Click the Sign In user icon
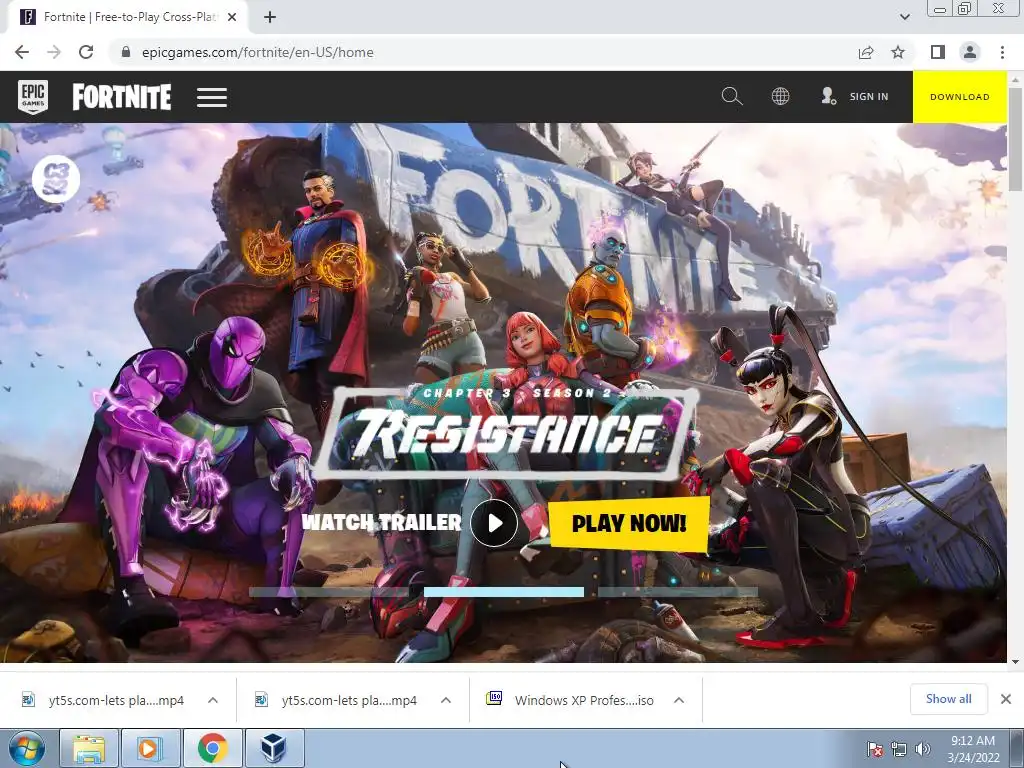Screen dimensions: 1024x768 coord(828,97)
